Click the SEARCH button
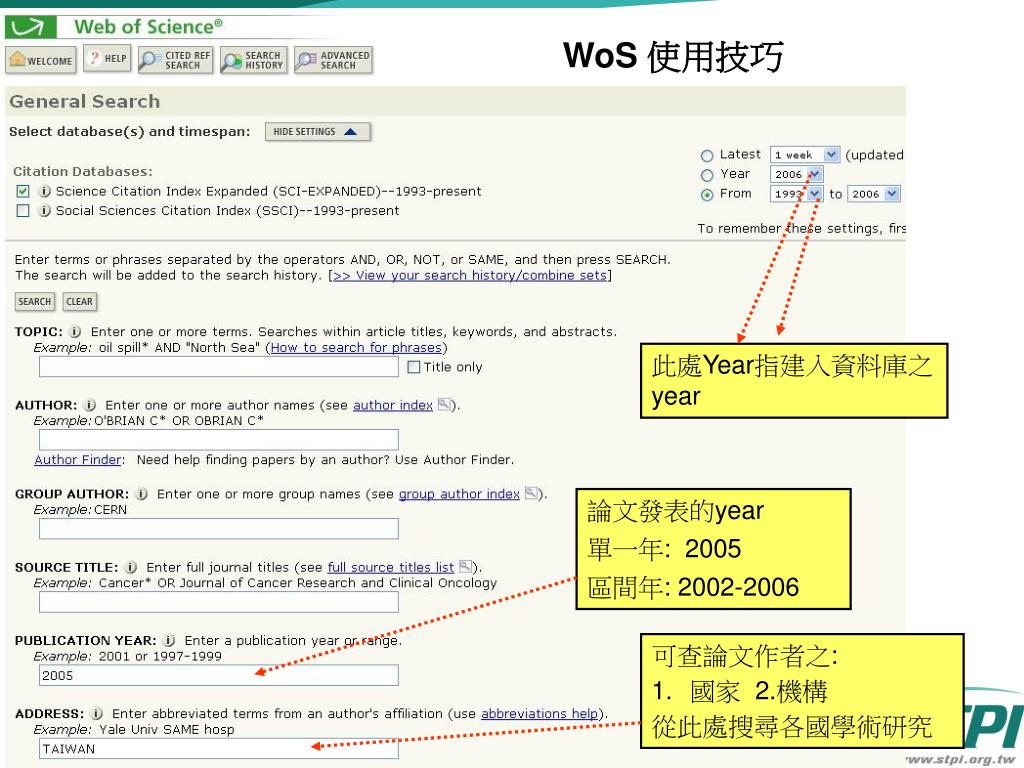The height and width of the screenshot is (768, 1024). point(35,302)
